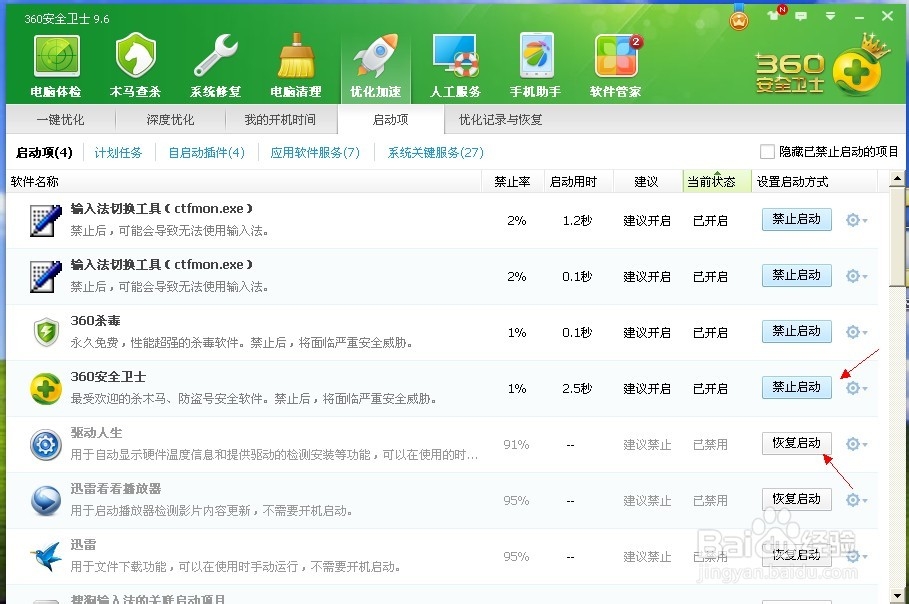Switch to 深度优化 tab
This screenshot has width=909, height=604.
170,120
